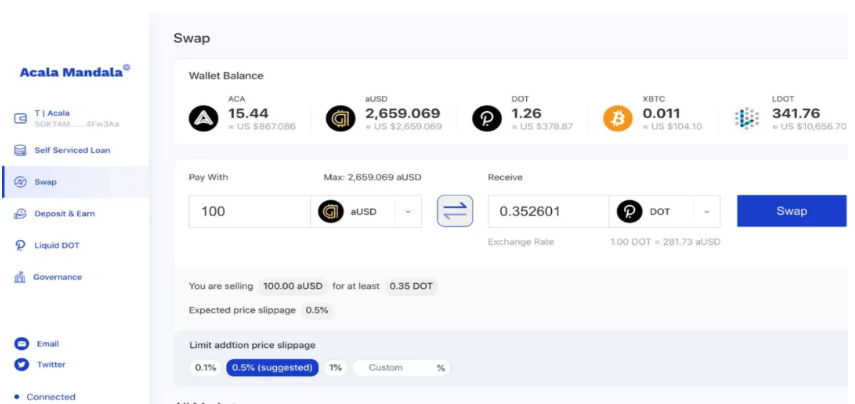Image resolution: width=855 pixels, height=404 pixels.
Task: Click the LDOT balance 341.76
Action: pos(796,114)
